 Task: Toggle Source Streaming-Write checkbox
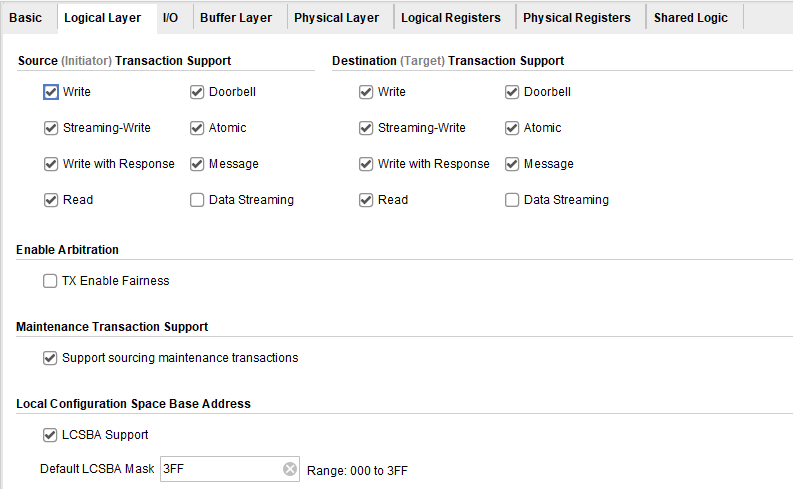pos(51,128)
